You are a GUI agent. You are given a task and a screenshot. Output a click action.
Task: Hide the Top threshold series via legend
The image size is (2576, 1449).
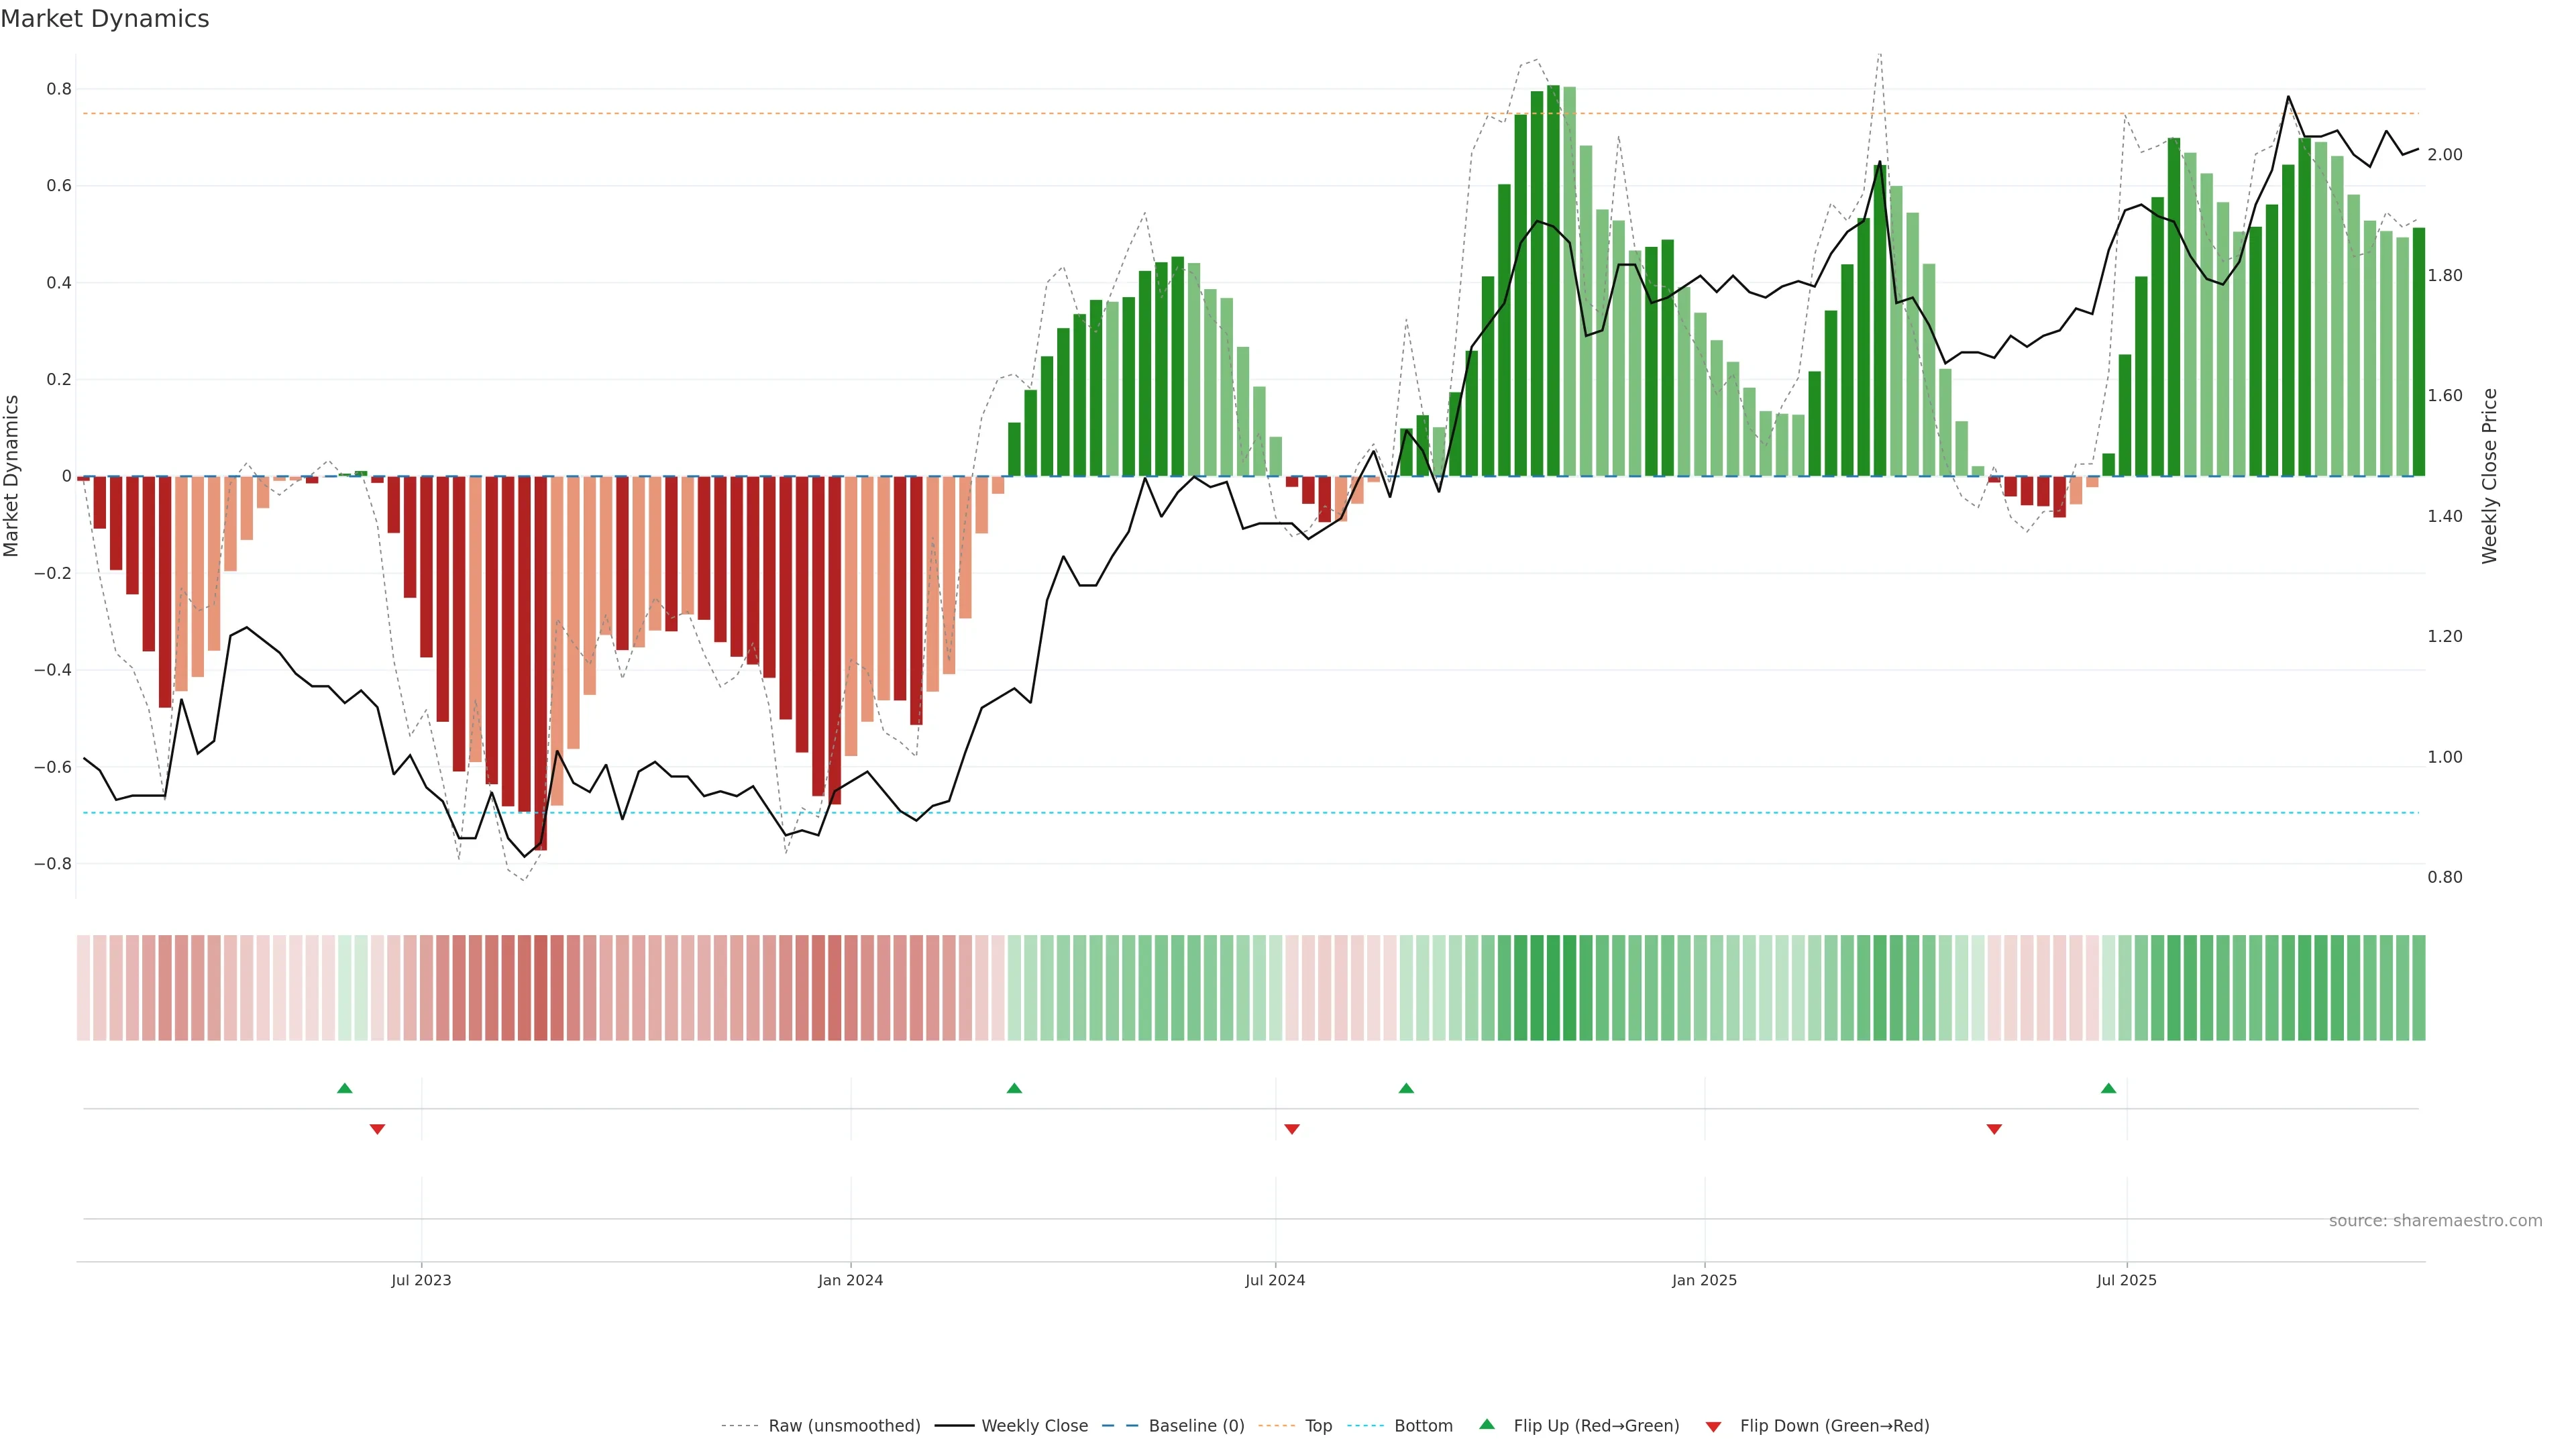click(x=1318, y=1426)
